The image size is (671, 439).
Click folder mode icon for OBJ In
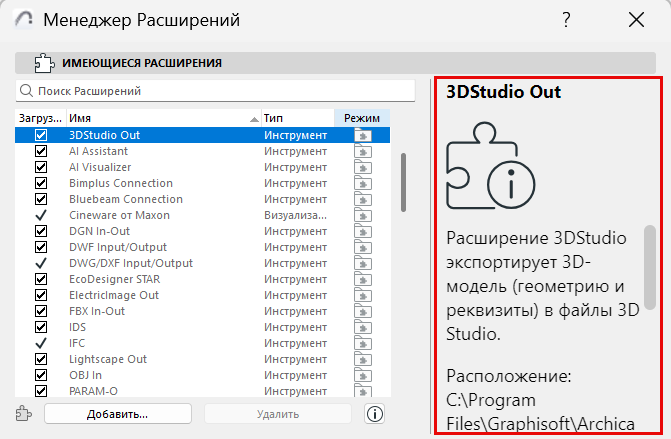point(363,375)
